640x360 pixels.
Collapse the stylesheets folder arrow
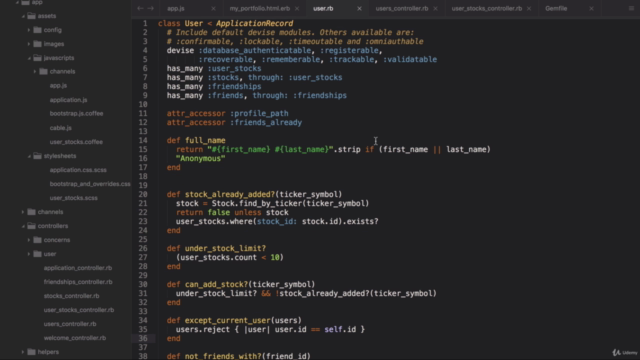(x=29, y=156)
